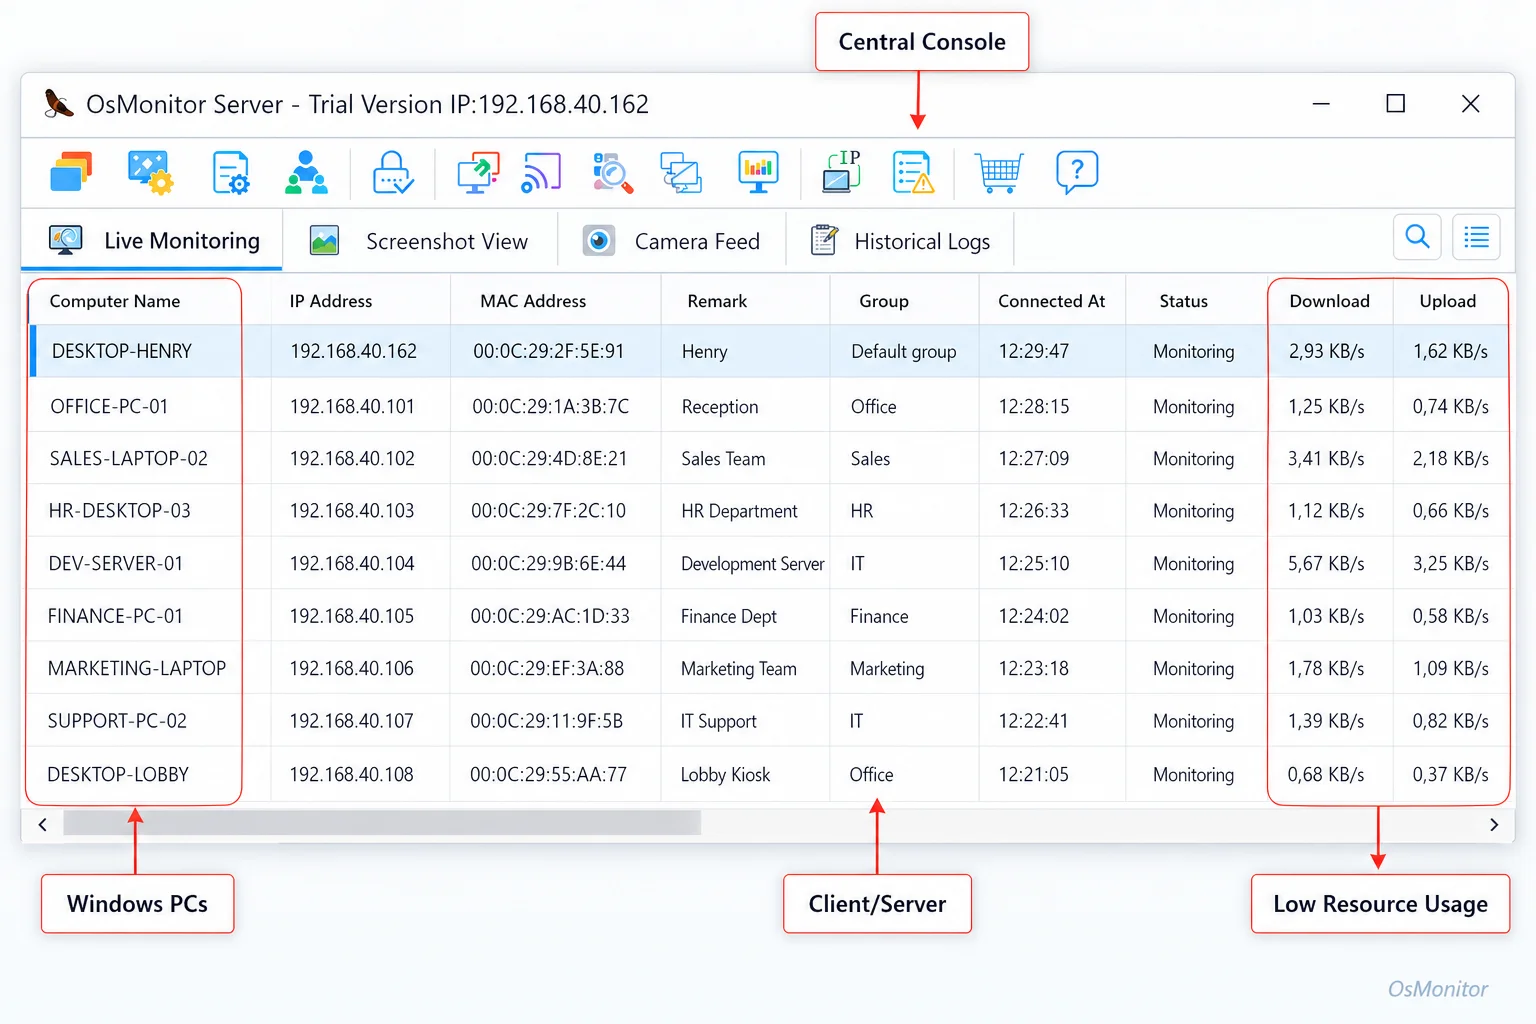Click IP address 192.168.40.104
This screenshot has height=1024, width=1536.
coord(352,564)
